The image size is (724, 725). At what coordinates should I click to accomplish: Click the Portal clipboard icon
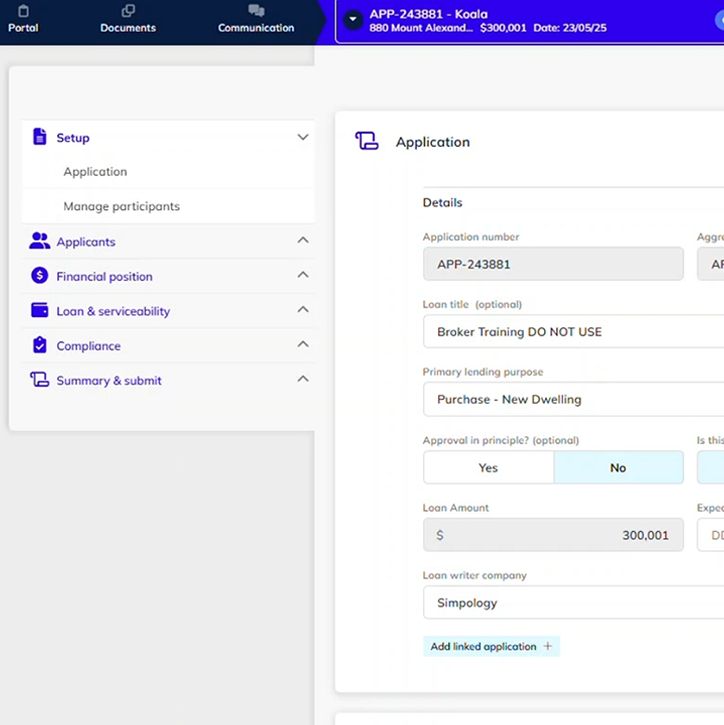pyautogui.click(x=23, y=11)
